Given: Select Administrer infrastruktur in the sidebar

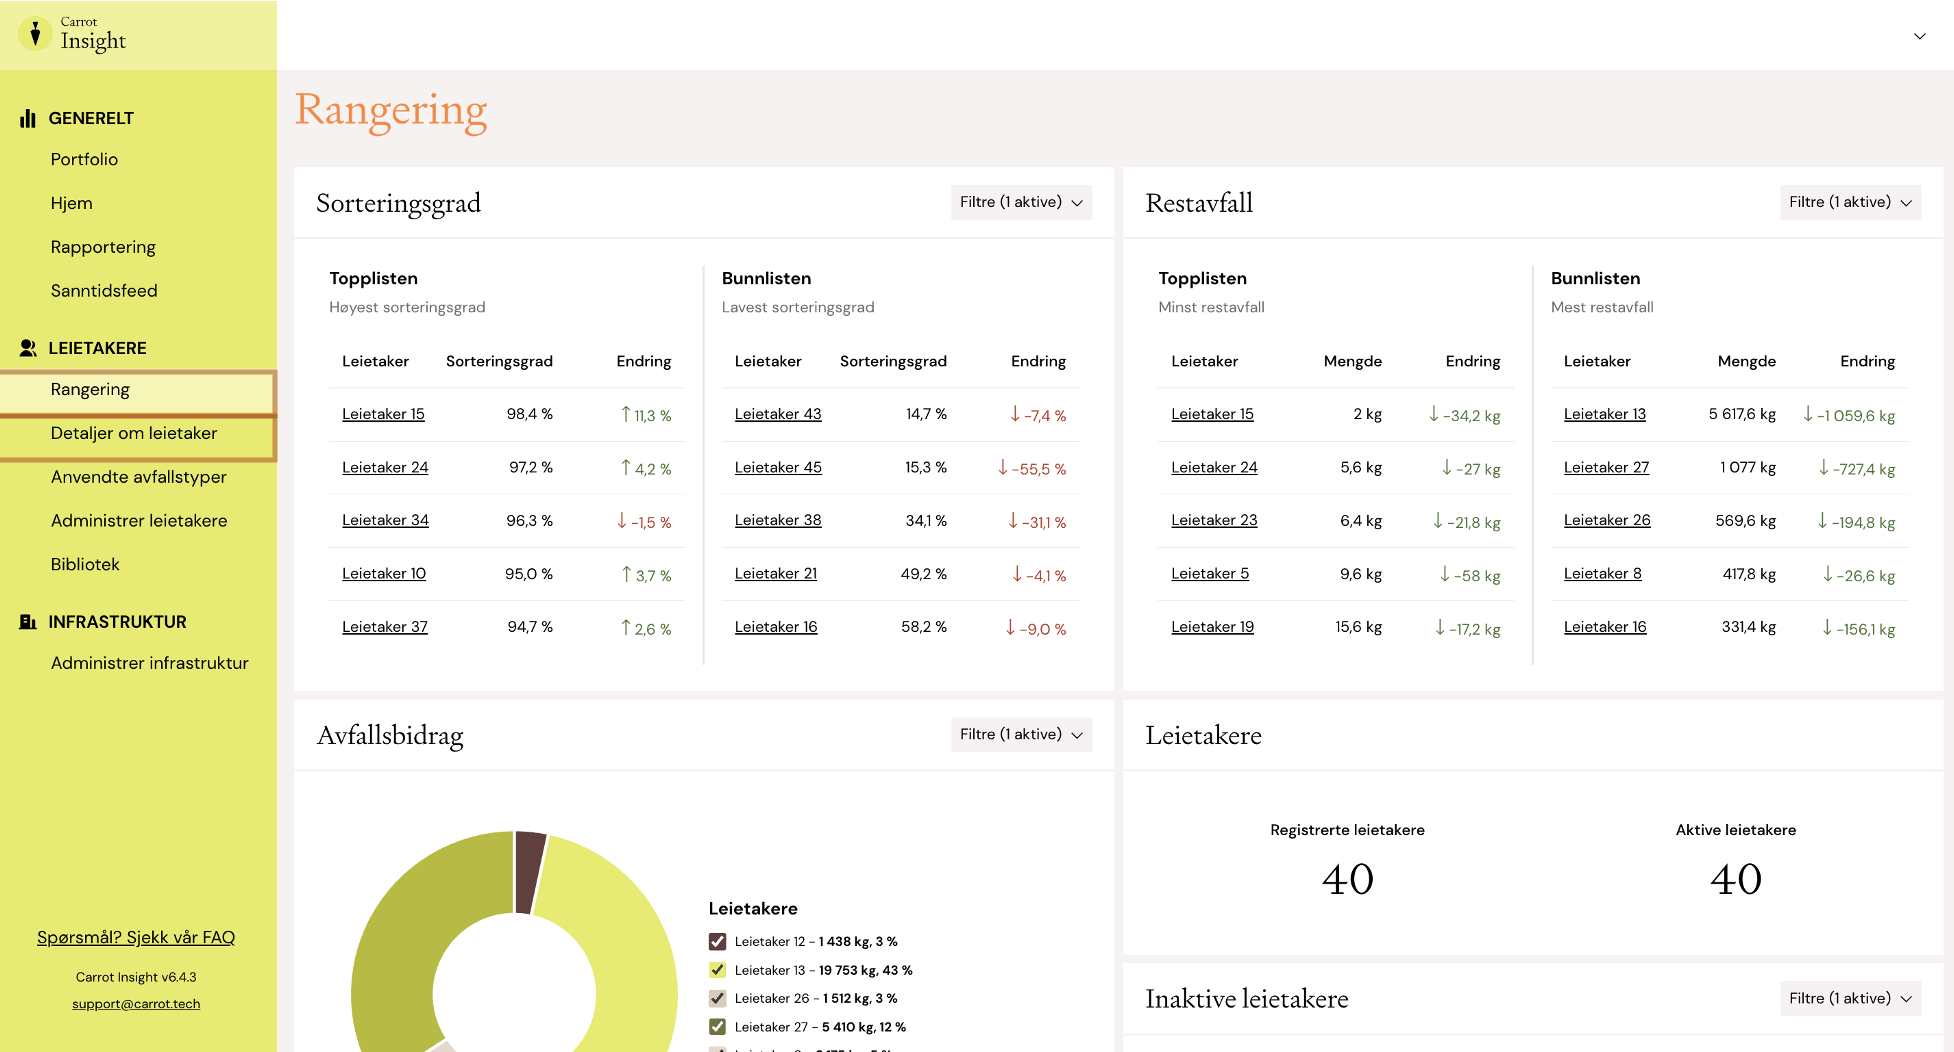Looking at the screenshot, I should click(149, 663).
